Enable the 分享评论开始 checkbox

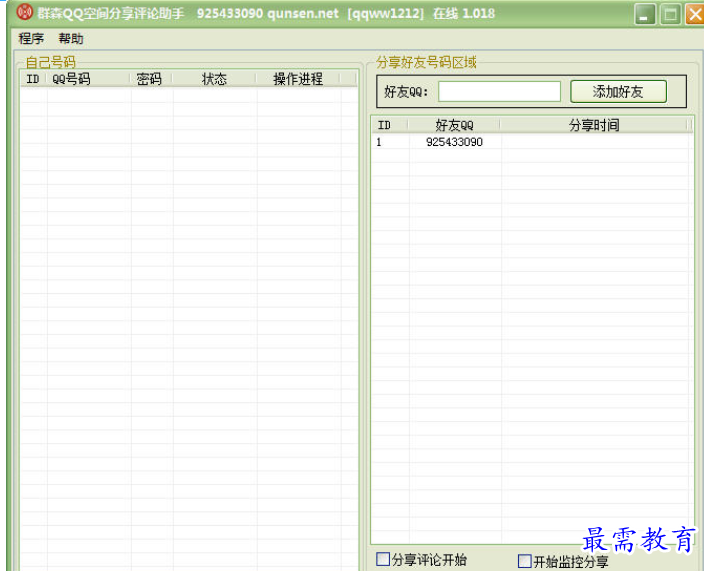(x=383, y=559)
